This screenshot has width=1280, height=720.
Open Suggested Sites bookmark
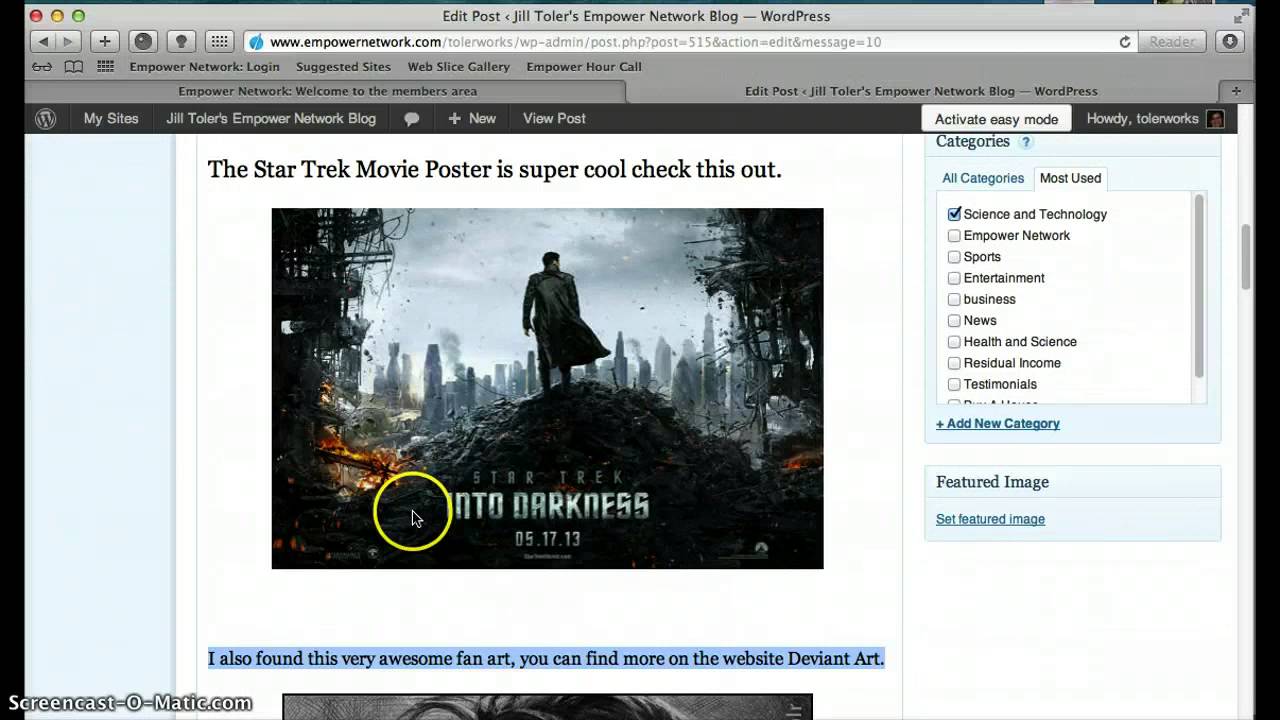pos(343,67)
